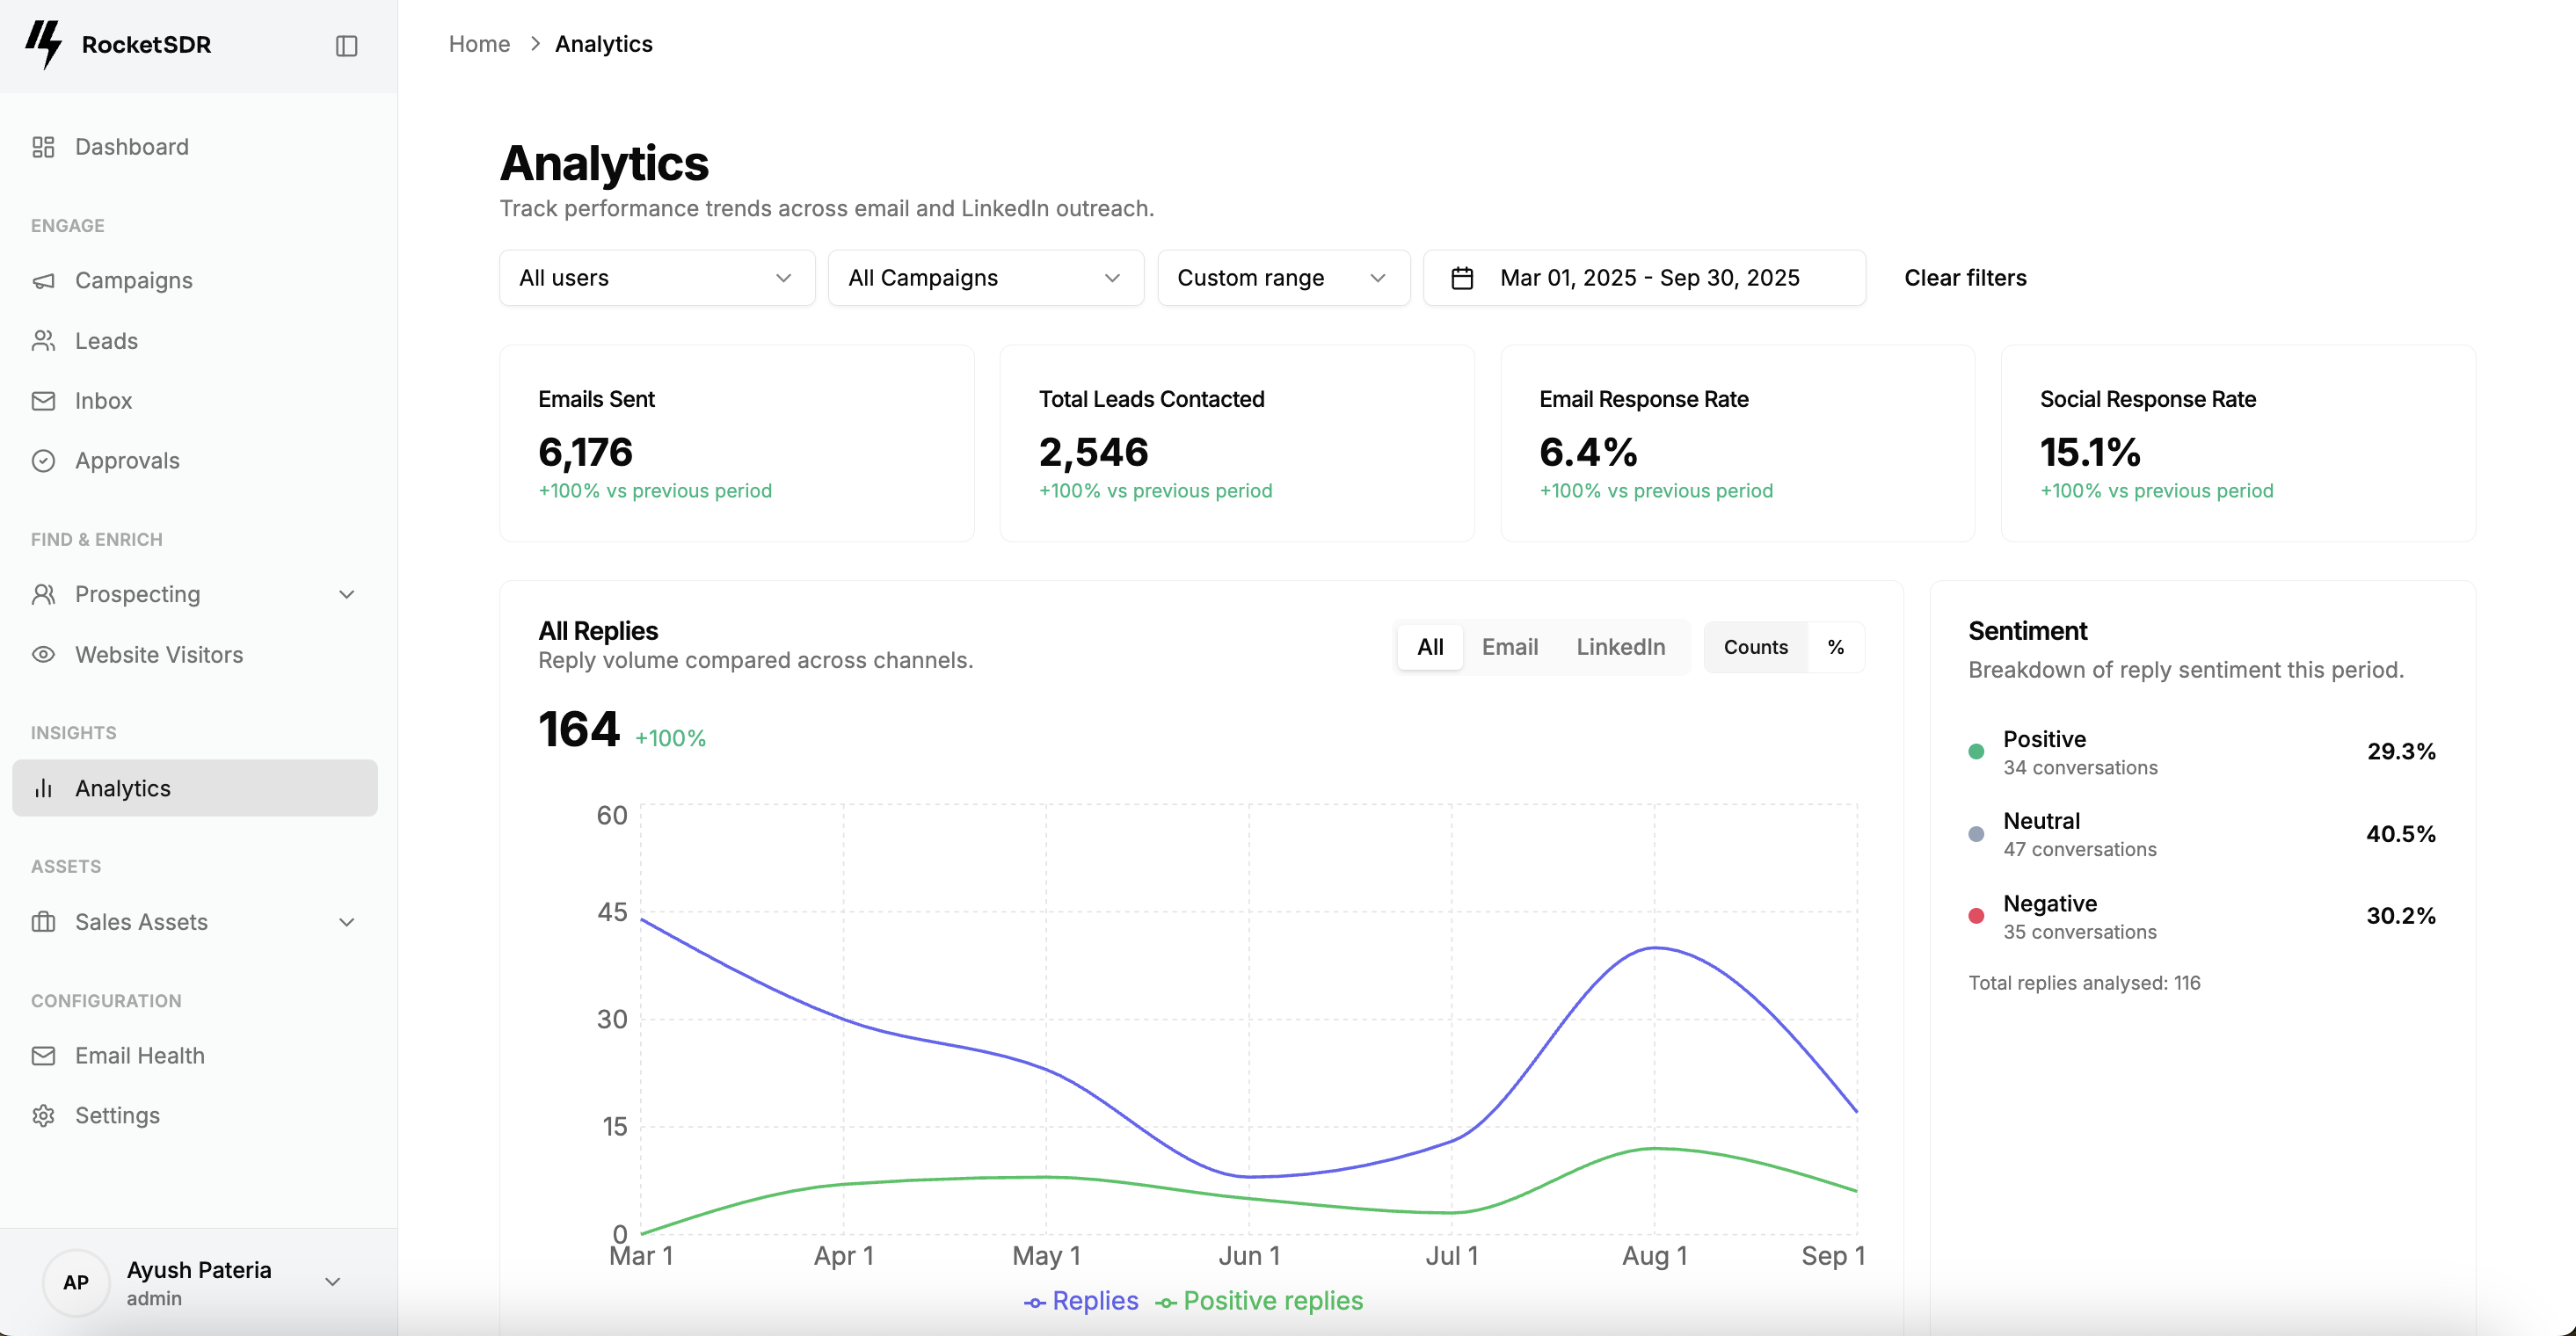Switch chart display to percentage mode

(x=1836, y=647)
